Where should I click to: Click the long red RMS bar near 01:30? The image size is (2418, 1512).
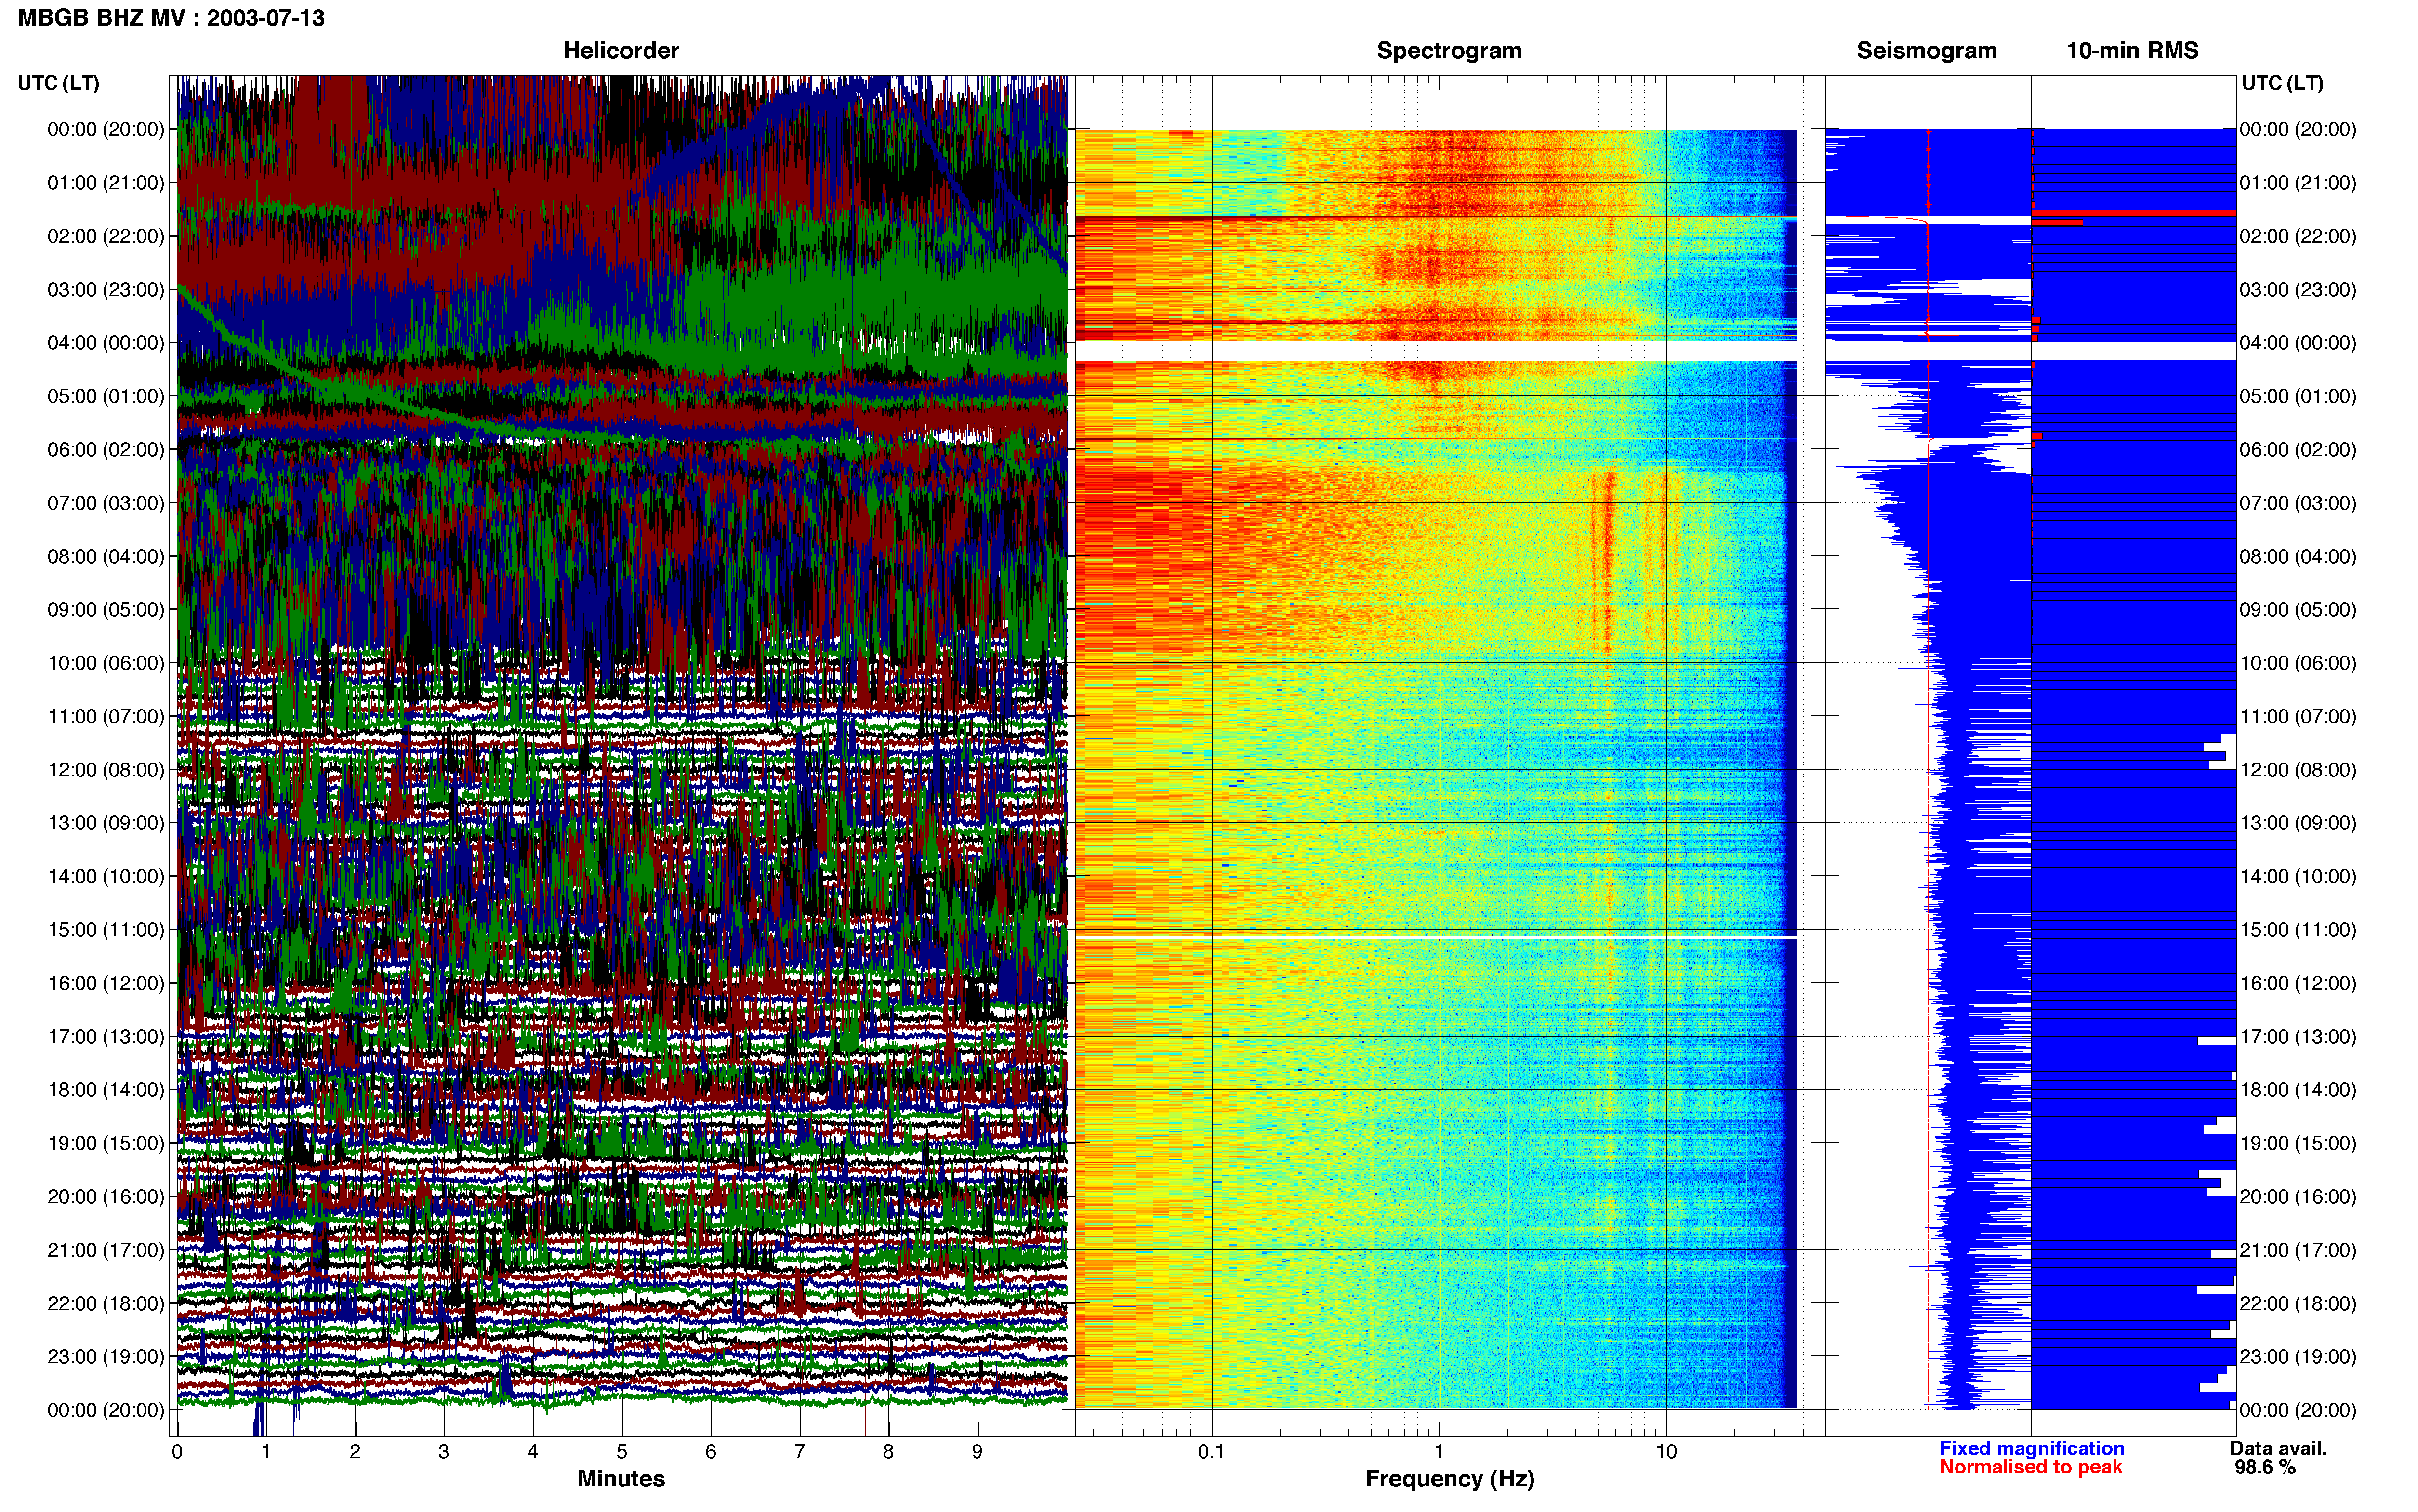(x=2134, y=213)
